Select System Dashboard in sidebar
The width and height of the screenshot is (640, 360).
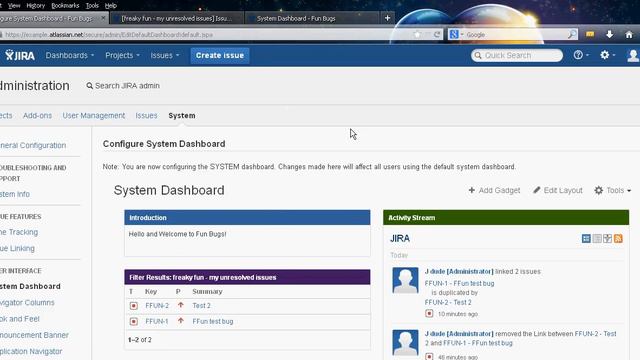click(x=30, y=287)
